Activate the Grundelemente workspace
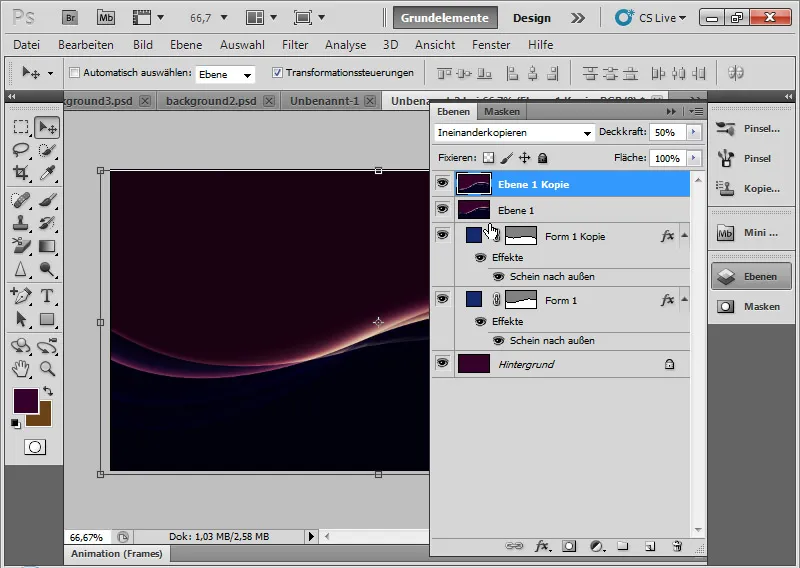Screen dimensions: 800x568 coord(445,18)
